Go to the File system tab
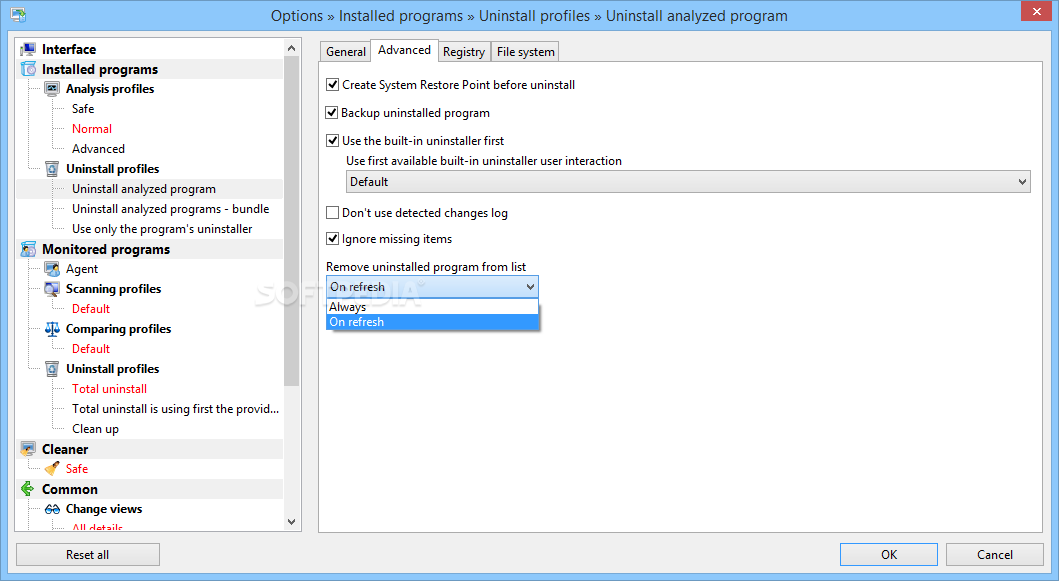 (x=525, y=52)
